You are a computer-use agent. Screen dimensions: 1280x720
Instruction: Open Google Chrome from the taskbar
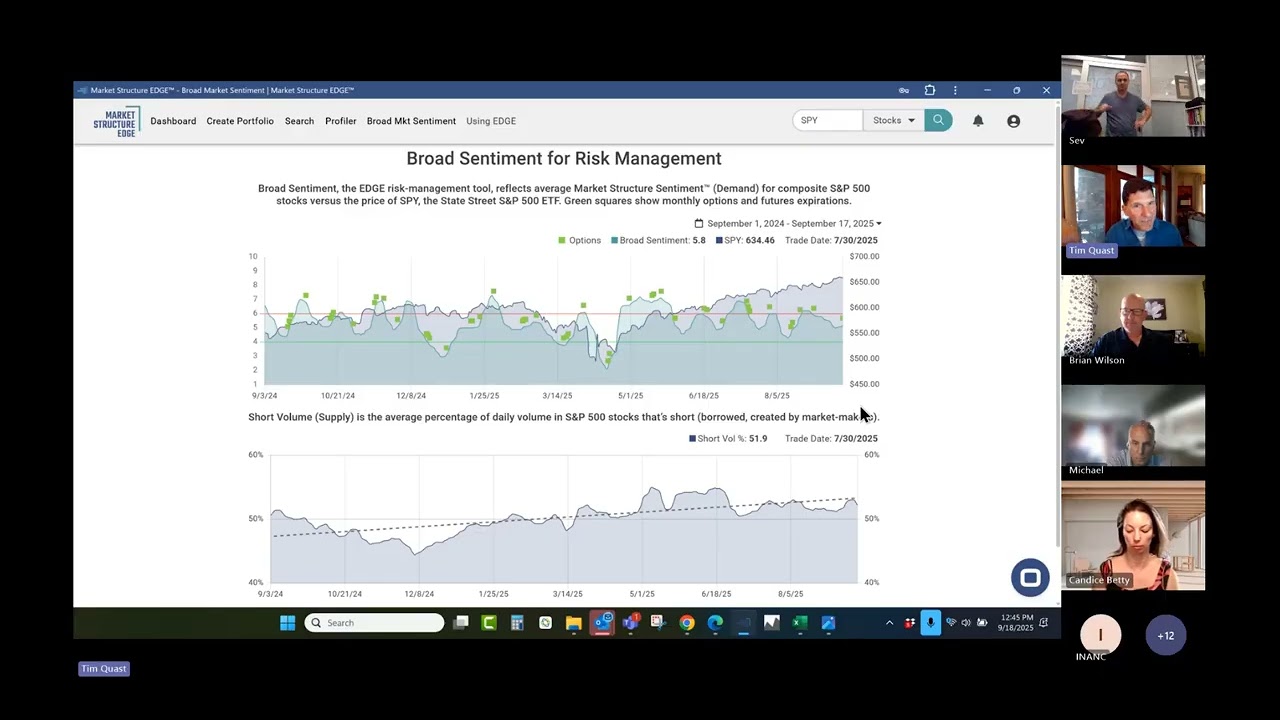coord(686,623)
